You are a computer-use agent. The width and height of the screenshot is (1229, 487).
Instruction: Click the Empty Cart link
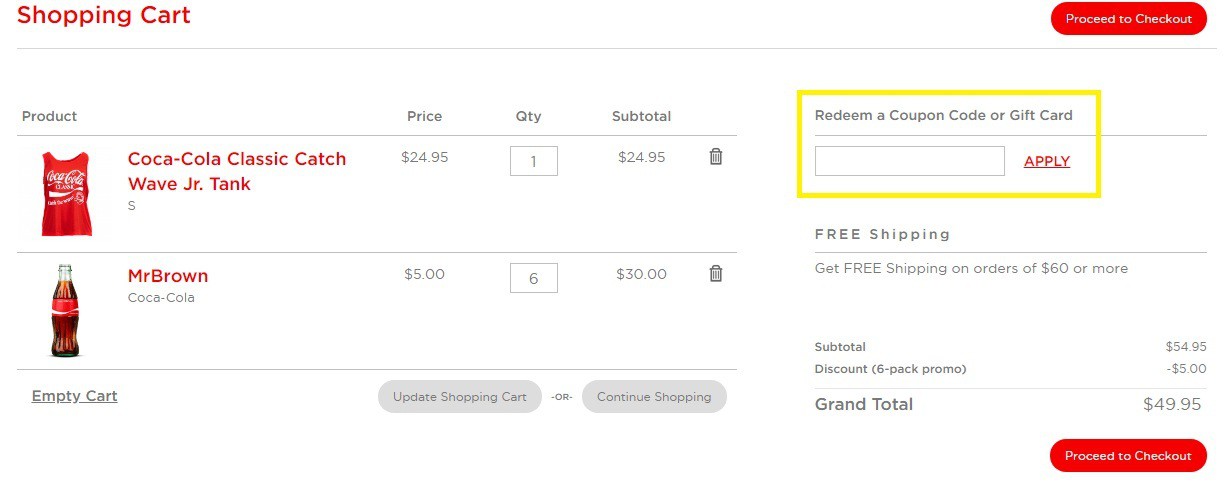75,396
